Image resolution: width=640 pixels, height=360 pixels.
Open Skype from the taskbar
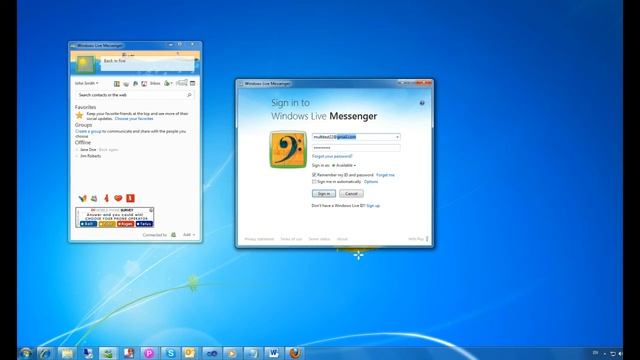[171, 353]
